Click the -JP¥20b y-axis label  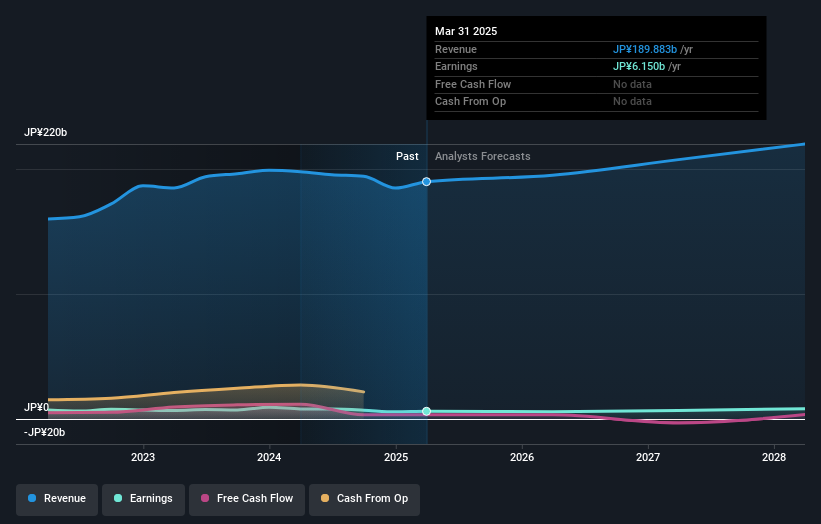pos(45,432)
